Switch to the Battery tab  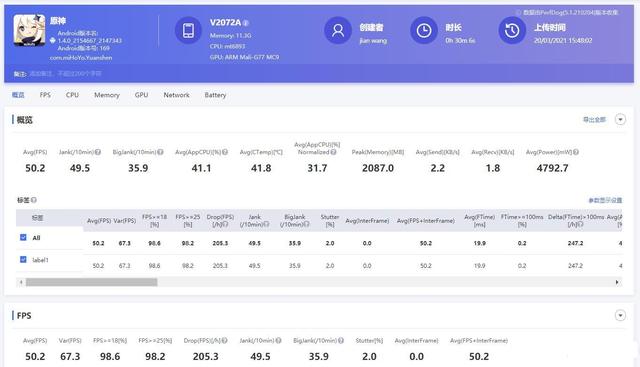pos(215,95)
